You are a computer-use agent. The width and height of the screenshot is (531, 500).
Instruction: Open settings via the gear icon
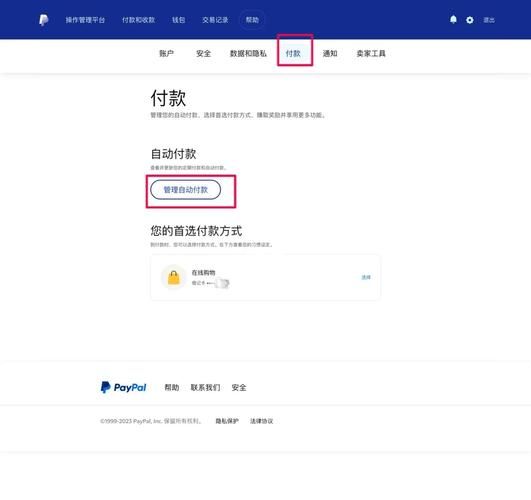[470, 20]
